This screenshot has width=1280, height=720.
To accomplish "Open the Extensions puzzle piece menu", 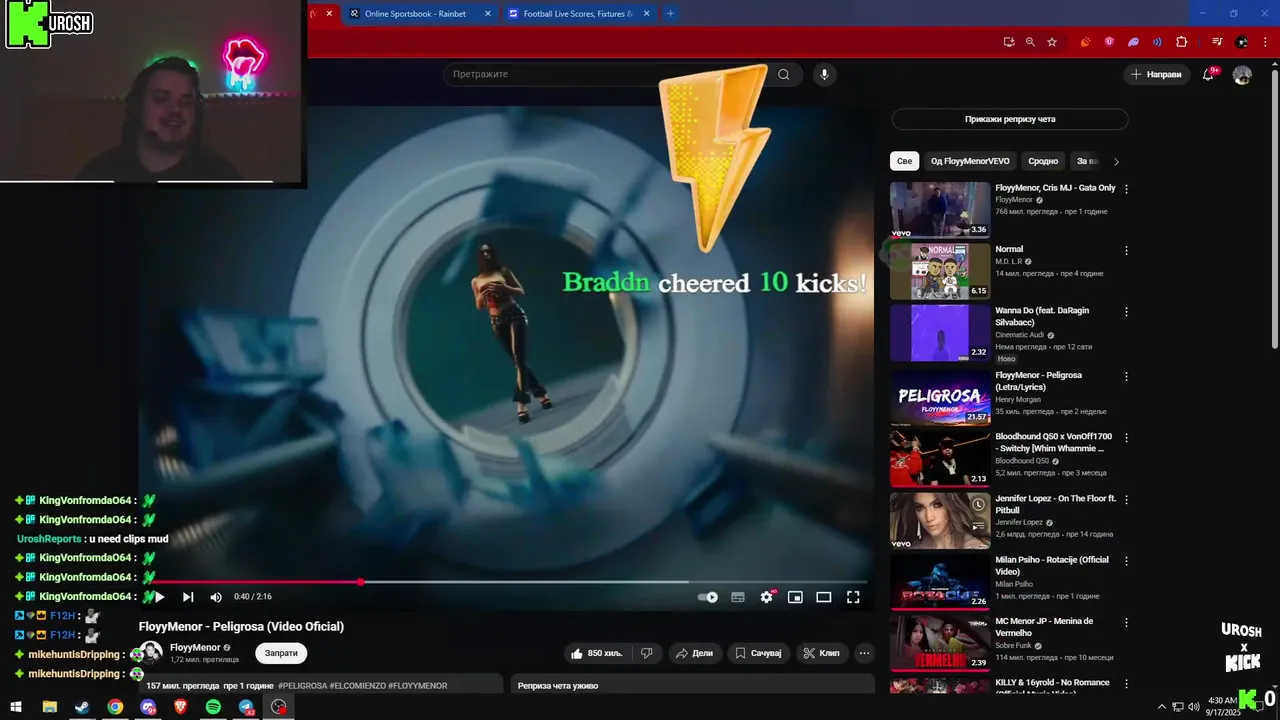I will (x=1181, y=42).
